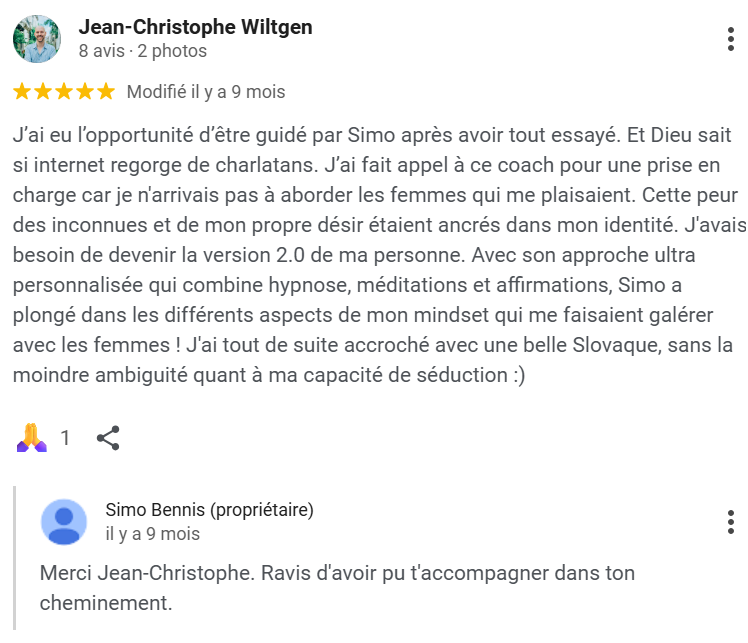
Task: Click the second star of the rating
Action: tap(43, 91)
